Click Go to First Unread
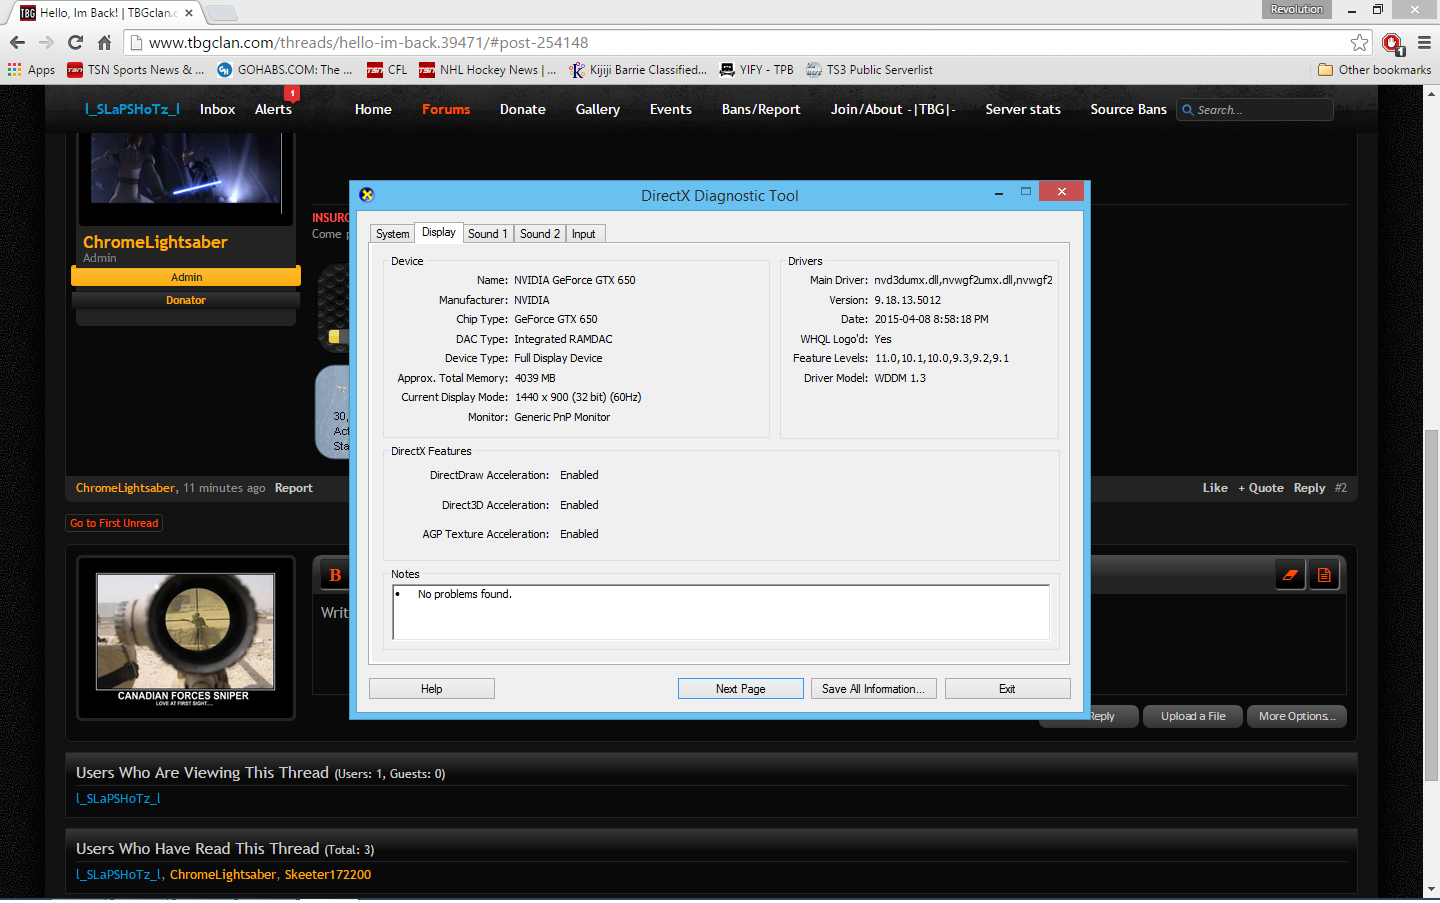Screen dimensions: 1440x903 (114, 523)
